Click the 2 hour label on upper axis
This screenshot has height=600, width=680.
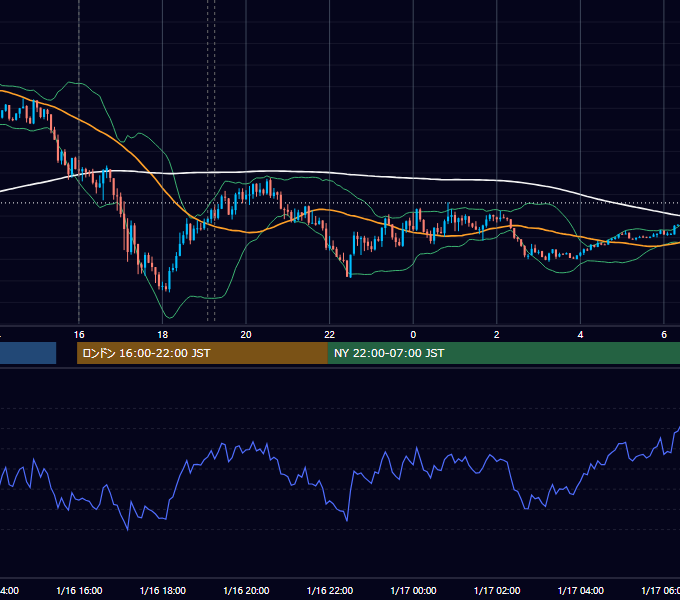(x=497, y=334)
